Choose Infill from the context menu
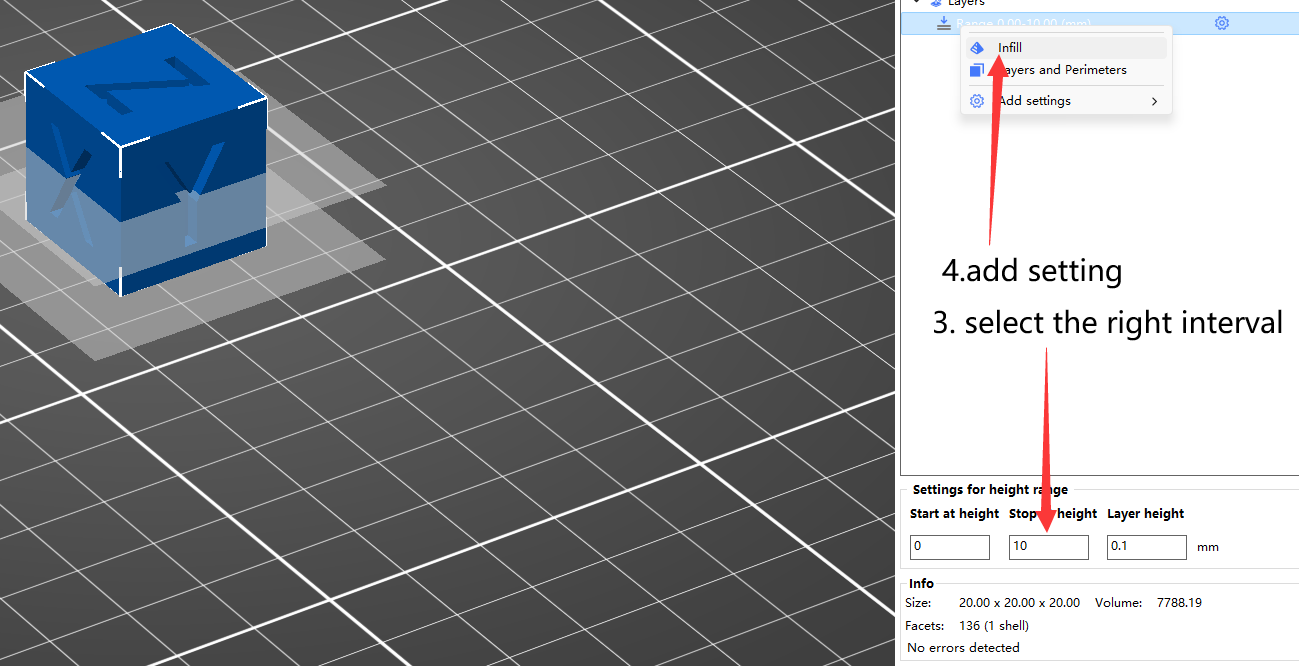This screenshot has height=666, width=1299. pyautogui.click(x=1009, y=47)
